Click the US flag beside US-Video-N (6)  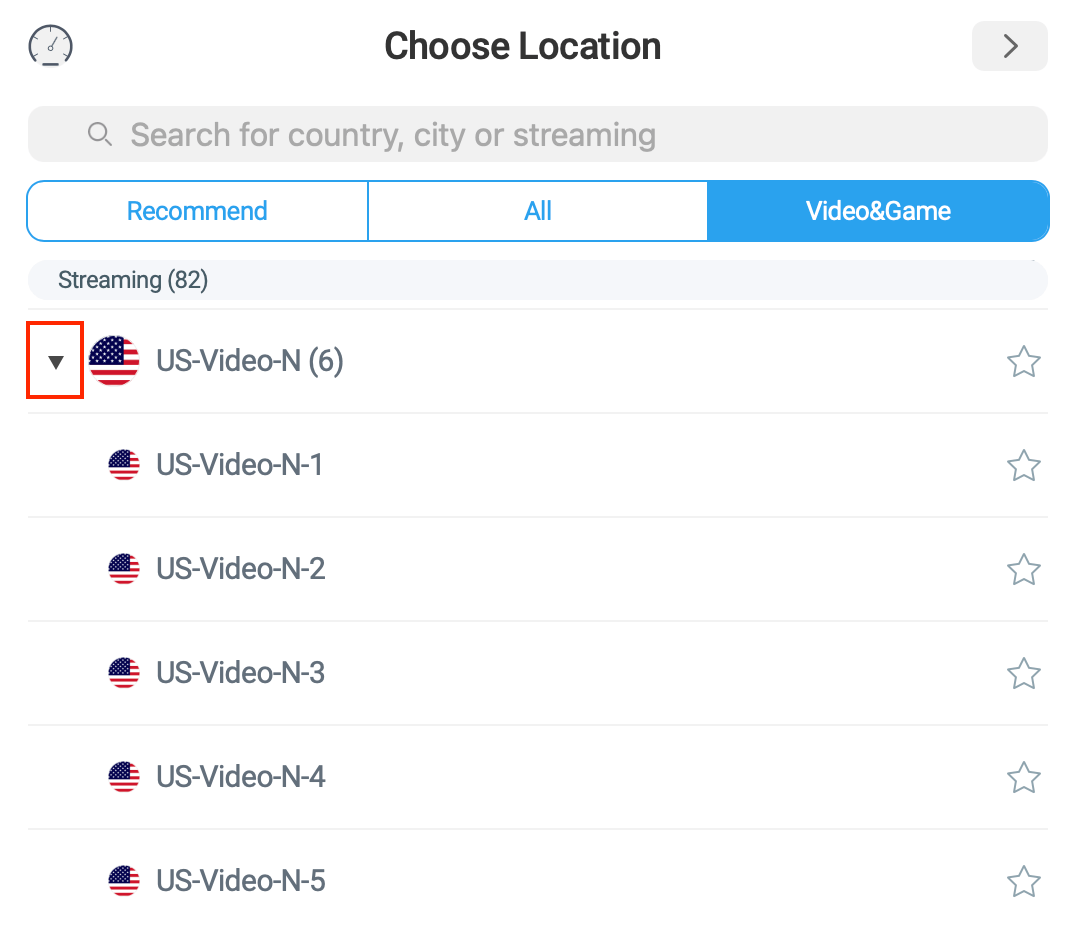click(114, 361)
